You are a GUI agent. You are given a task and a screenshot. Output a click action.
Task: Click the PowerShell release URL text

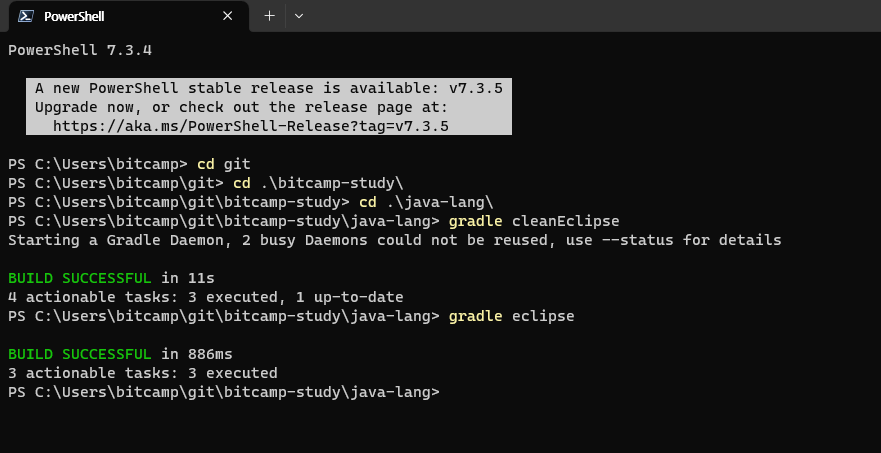tap(251, 126)
